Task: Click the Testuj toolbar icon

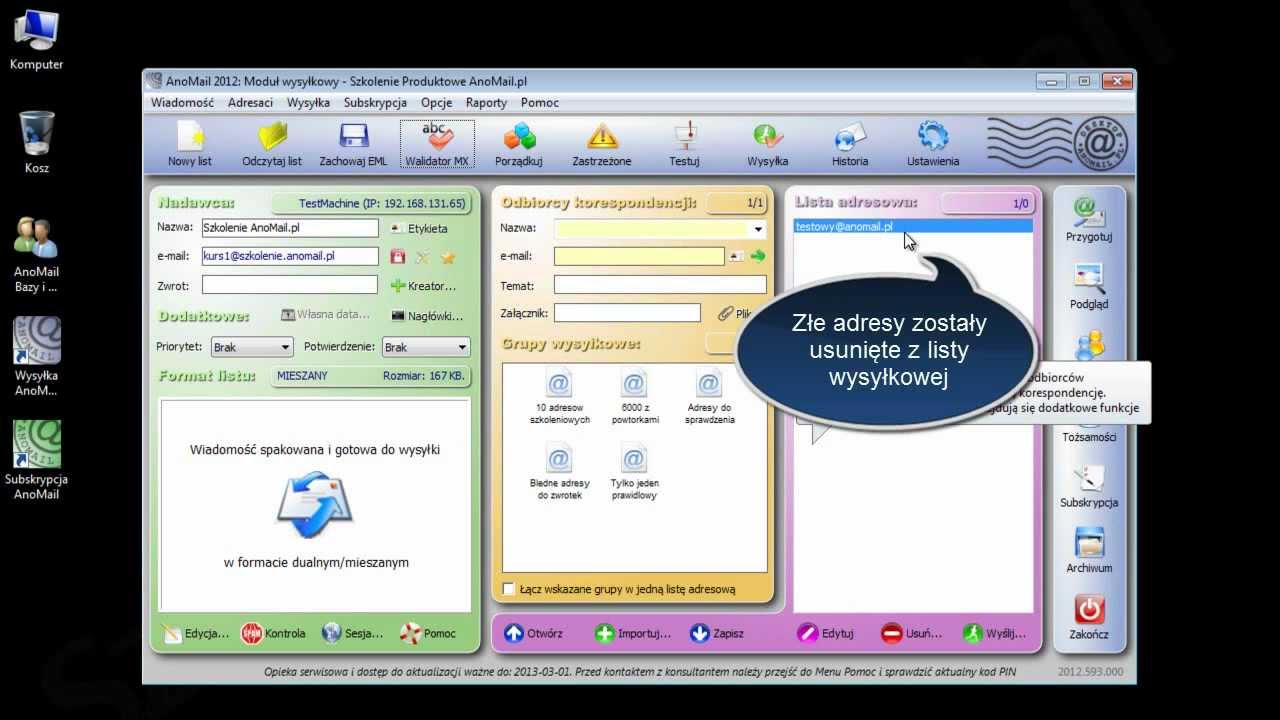Action: (684, 144)
